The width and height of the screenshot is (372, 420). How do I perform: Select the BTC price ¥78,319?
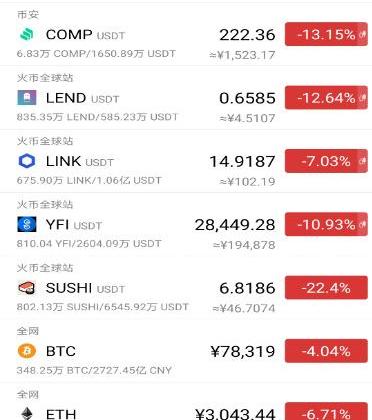pyautogui.click(x=243, y=351)
